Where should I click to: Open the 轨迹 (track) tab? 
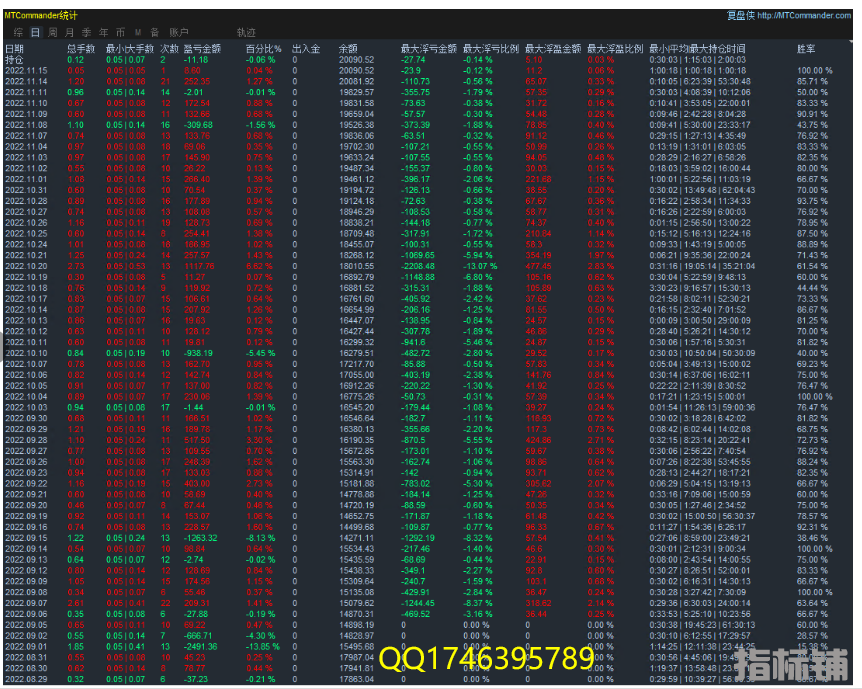pos(246,33)
